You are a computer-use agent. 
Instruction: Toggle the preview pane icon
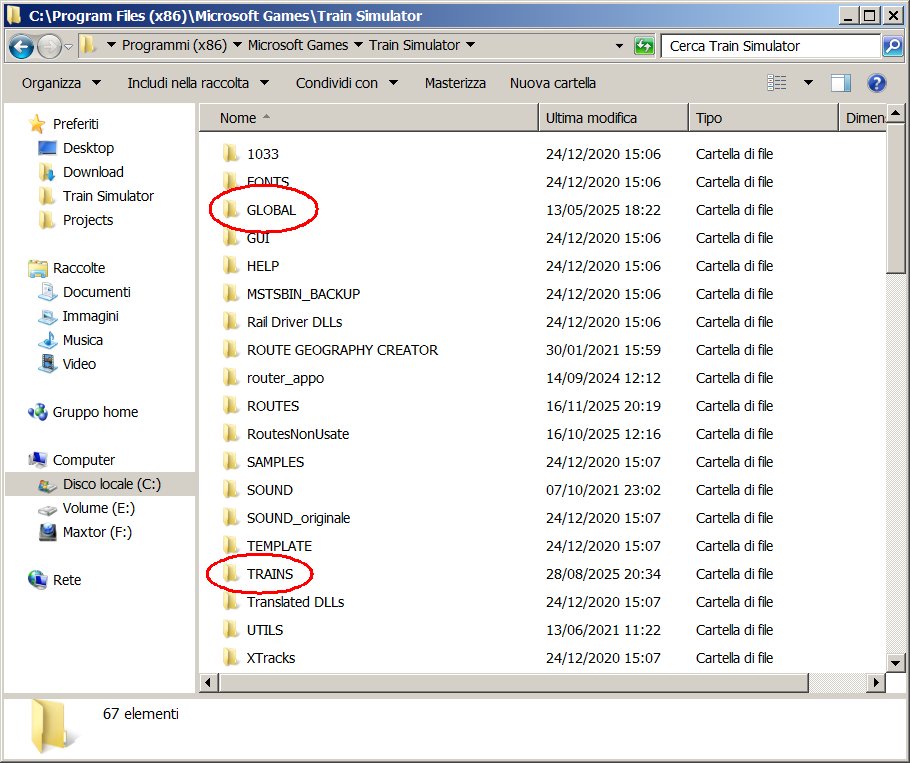coord(841,83)
